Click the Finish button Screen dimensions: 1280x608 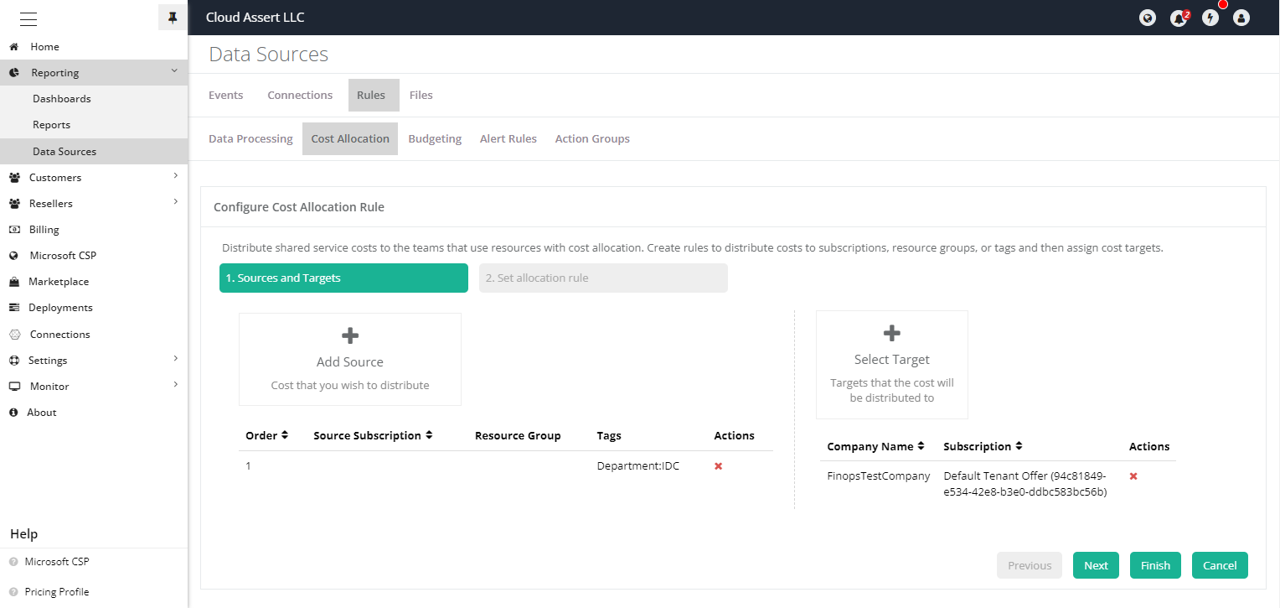coord(1155,565)
